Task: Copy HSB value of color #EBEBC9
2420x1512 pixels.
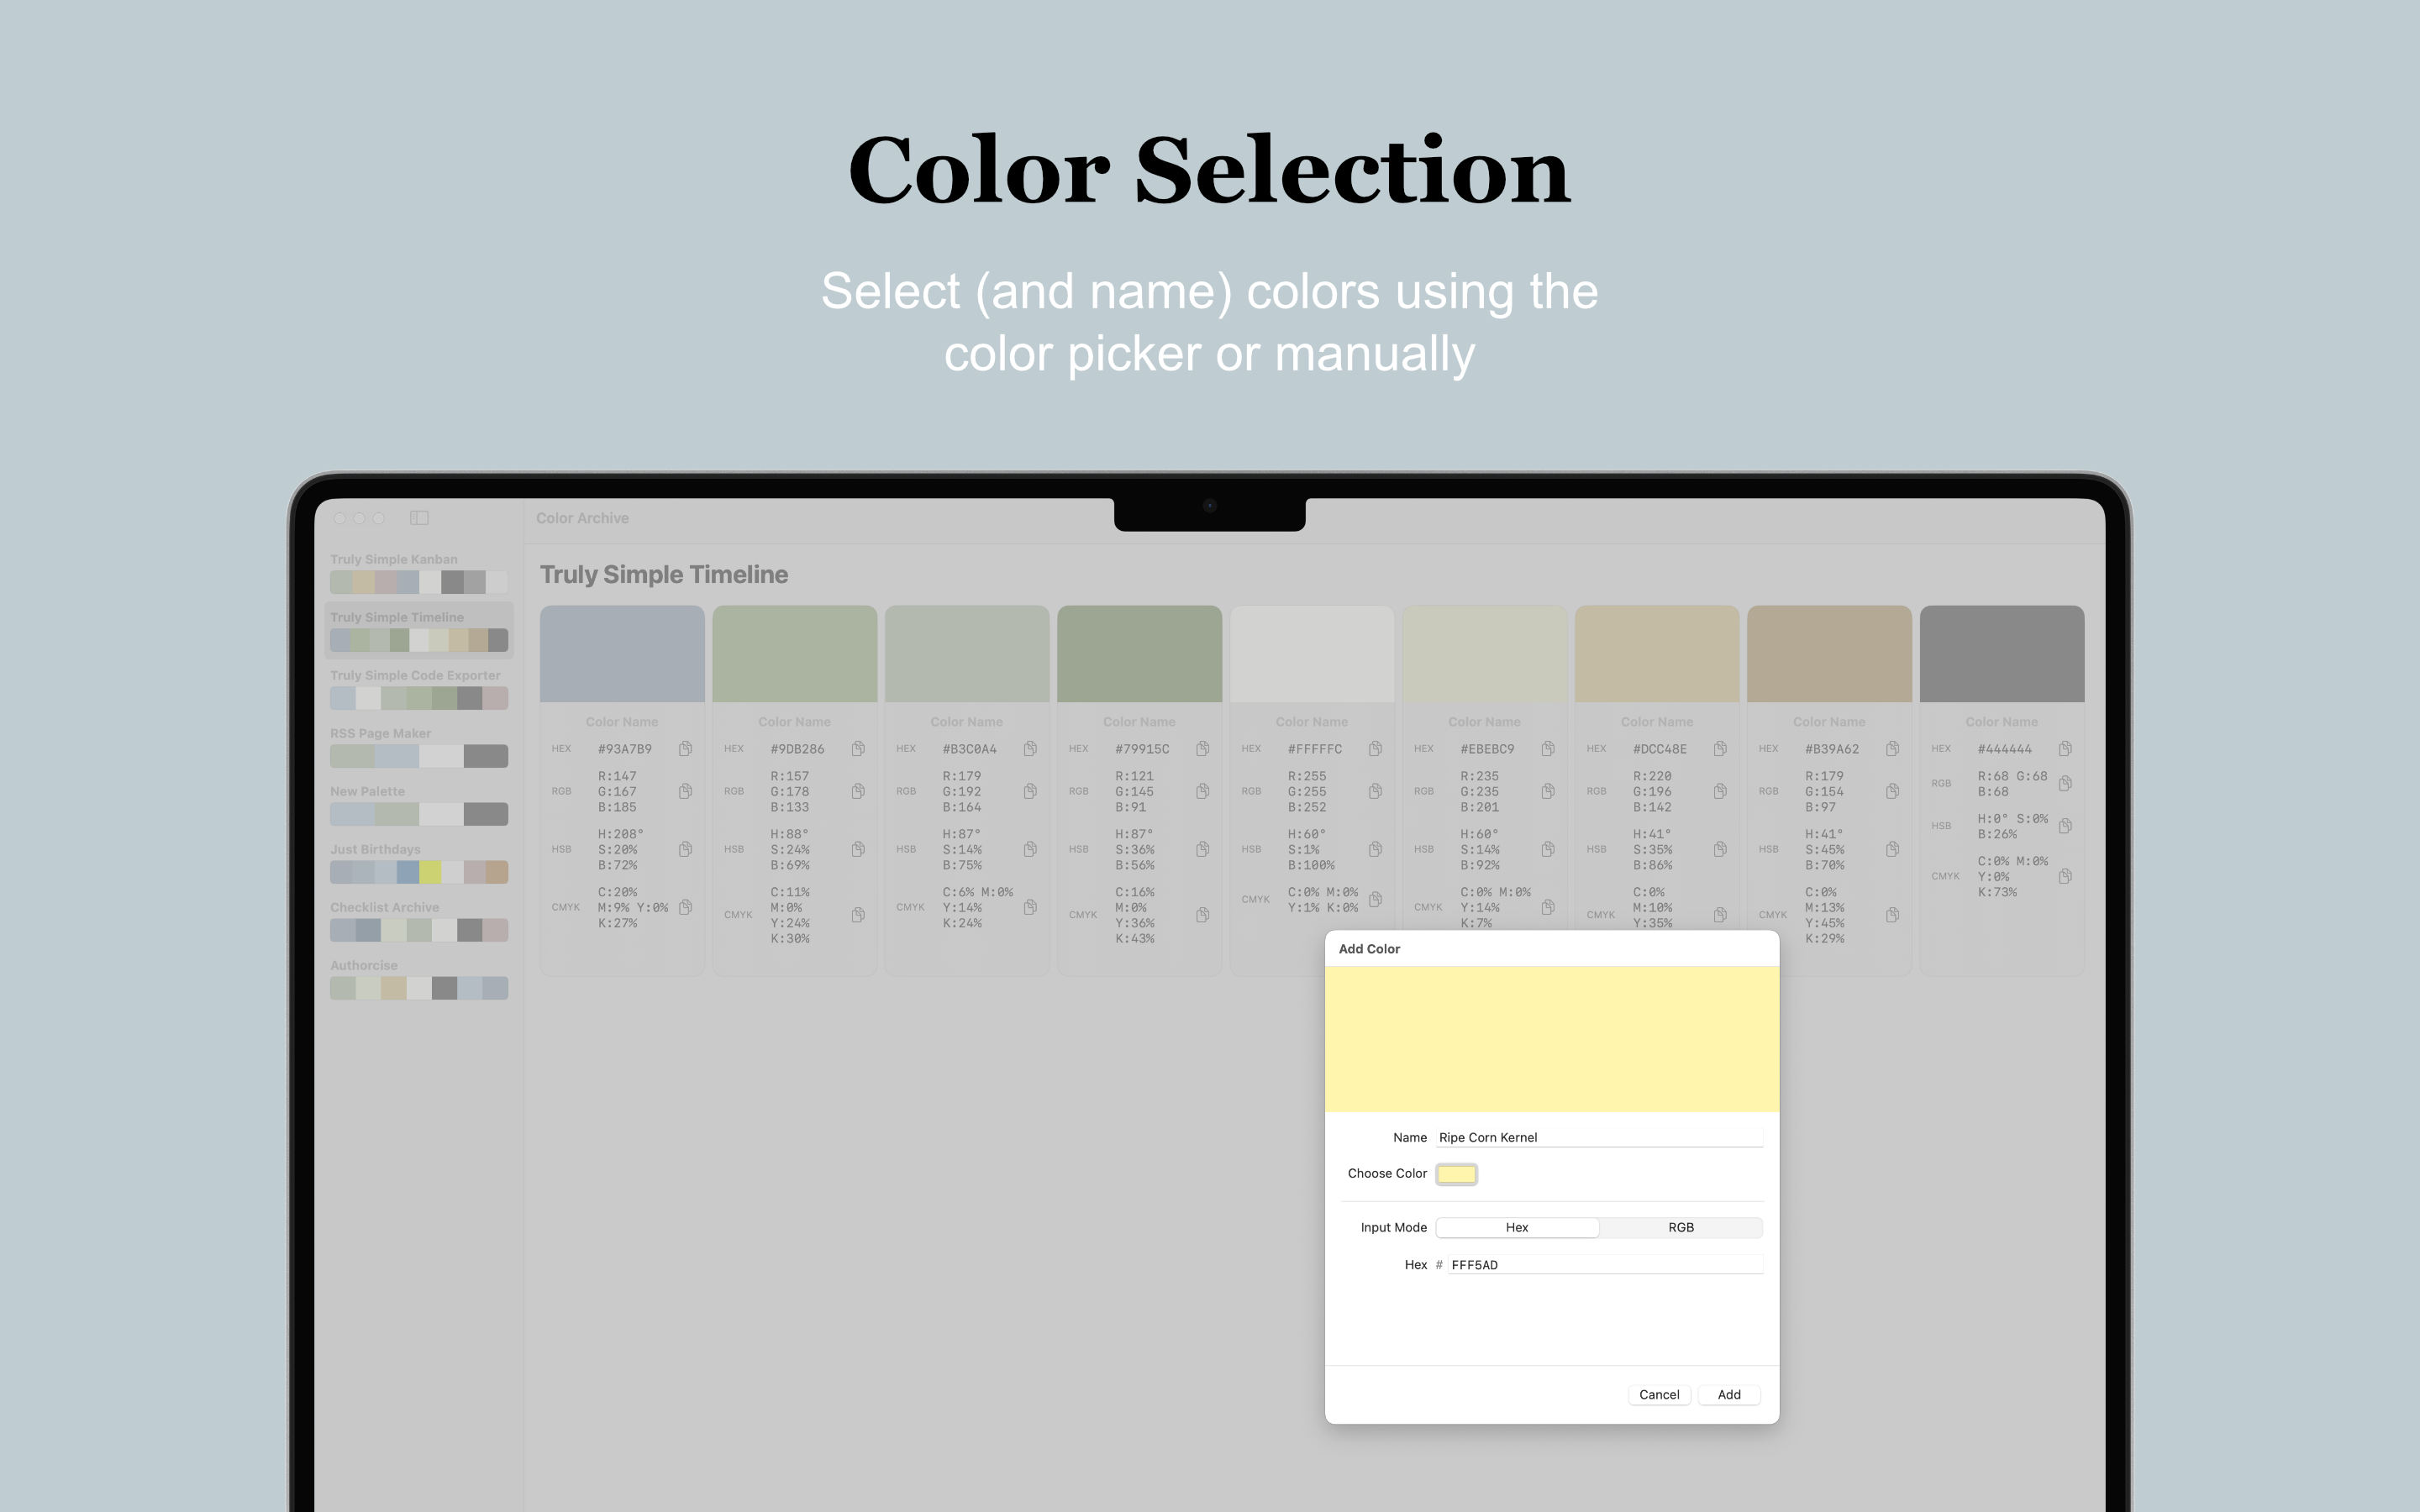Action: (1548, 849)
